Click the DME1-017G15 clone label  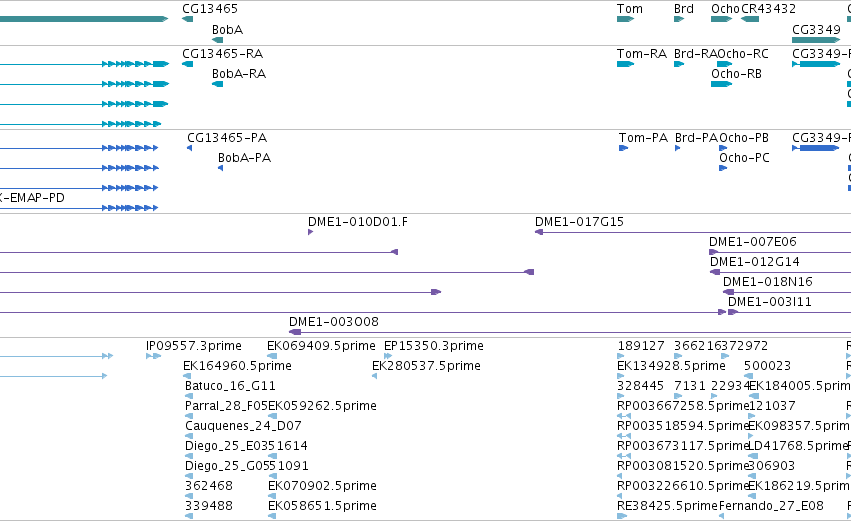(579, 222)
